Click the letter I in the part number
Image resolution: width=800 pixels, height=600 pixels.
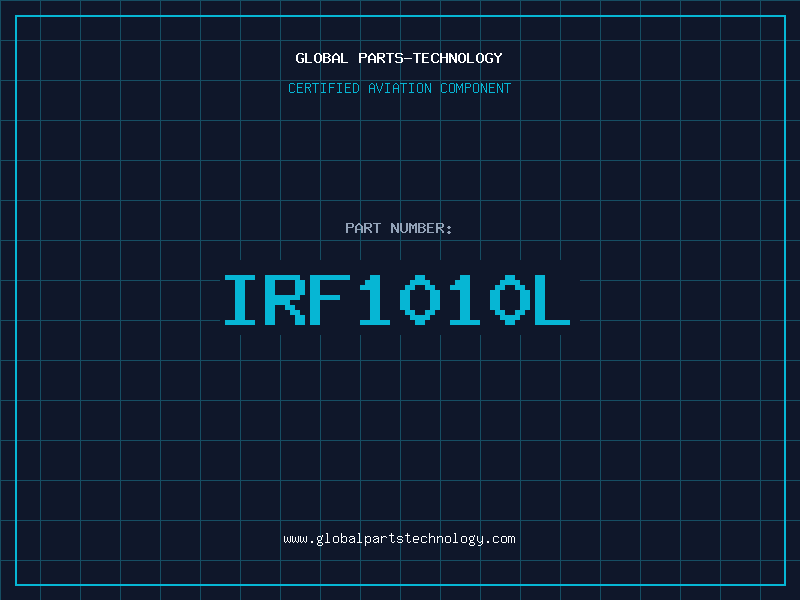pyautogui.click(x=240, y=300)
